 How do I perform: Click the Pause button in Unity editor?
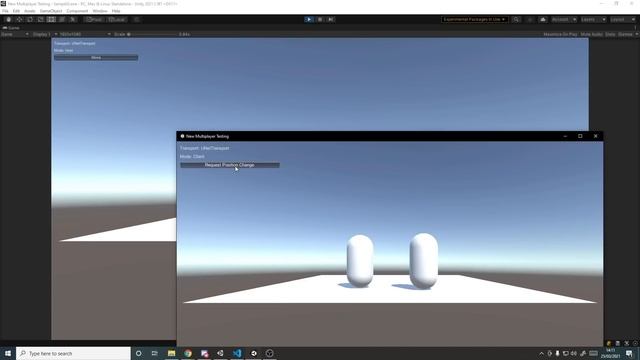pos(320,20)
